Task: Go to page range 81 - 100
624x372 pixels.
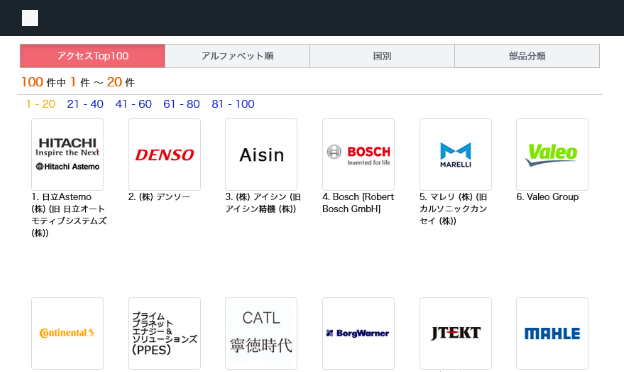Action: tap(233, 104)
